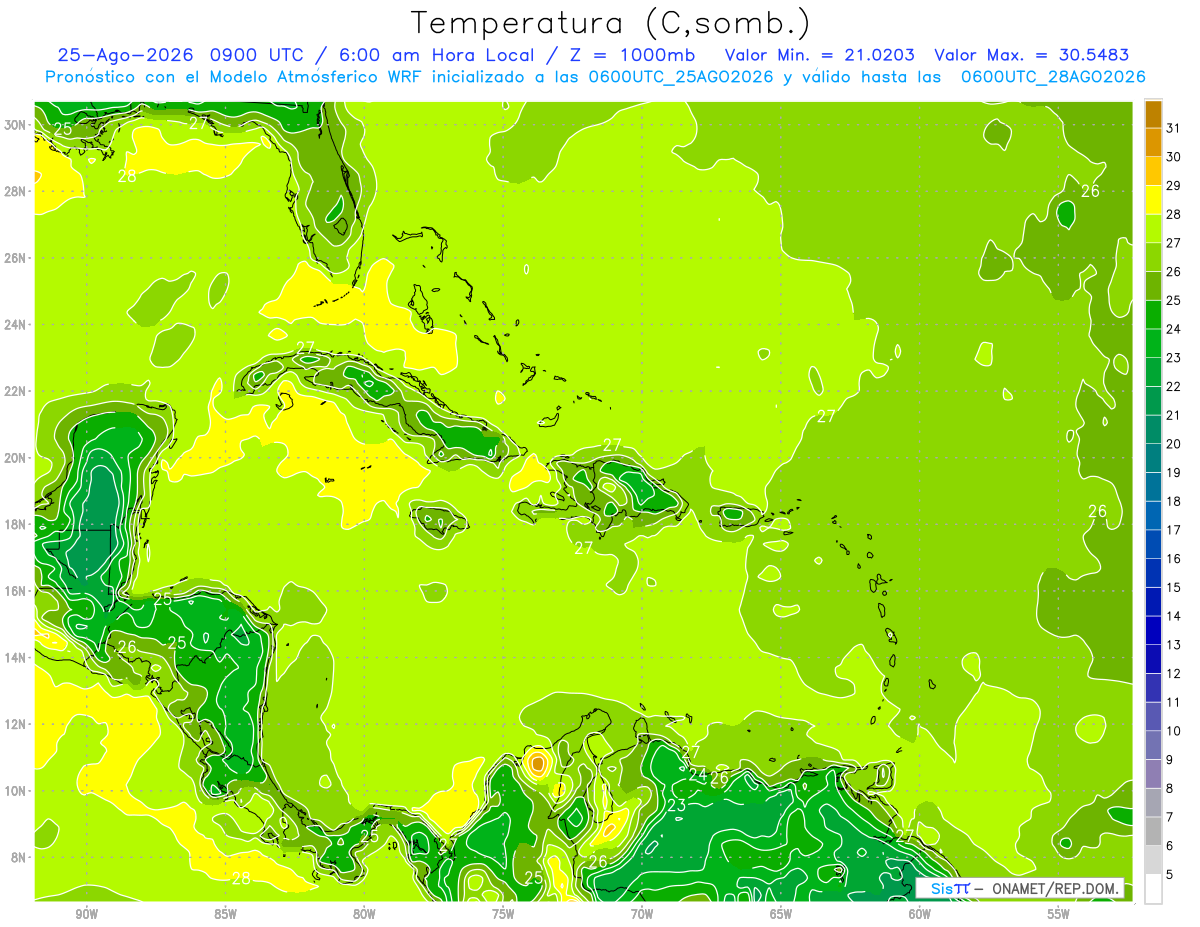Click the "8N" latitude axis label

pyautogui.click(x=19, y=857)
